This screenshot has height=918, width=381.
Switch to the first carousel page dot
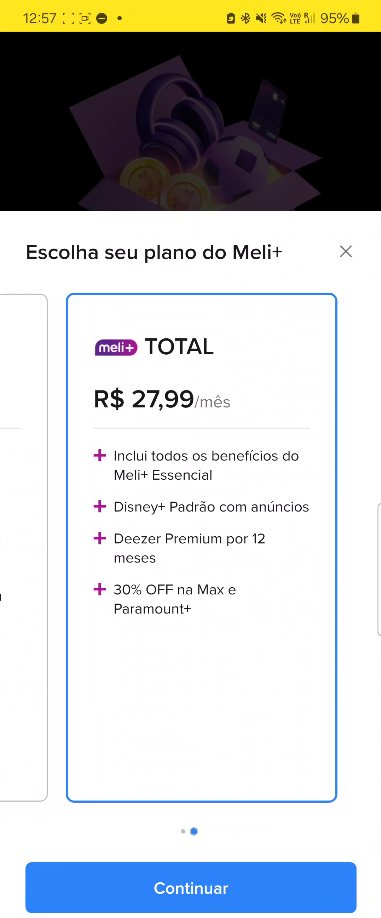(183, 831)
